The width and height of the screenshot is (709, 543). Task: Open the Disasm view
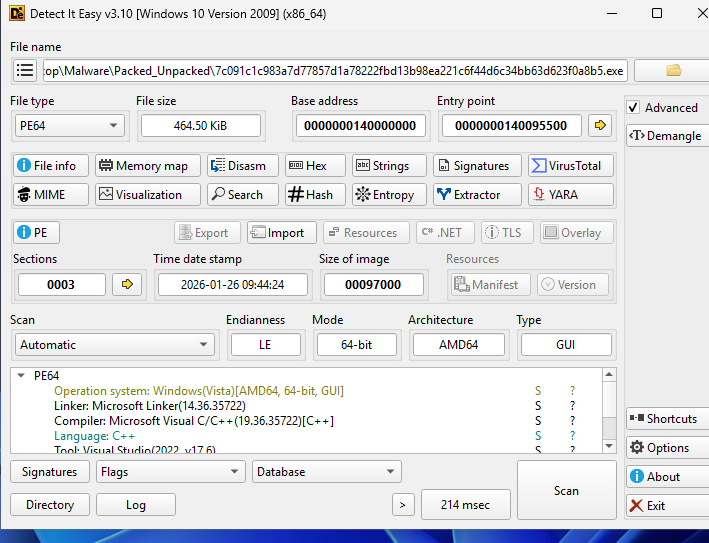click(x=238, y=166)
